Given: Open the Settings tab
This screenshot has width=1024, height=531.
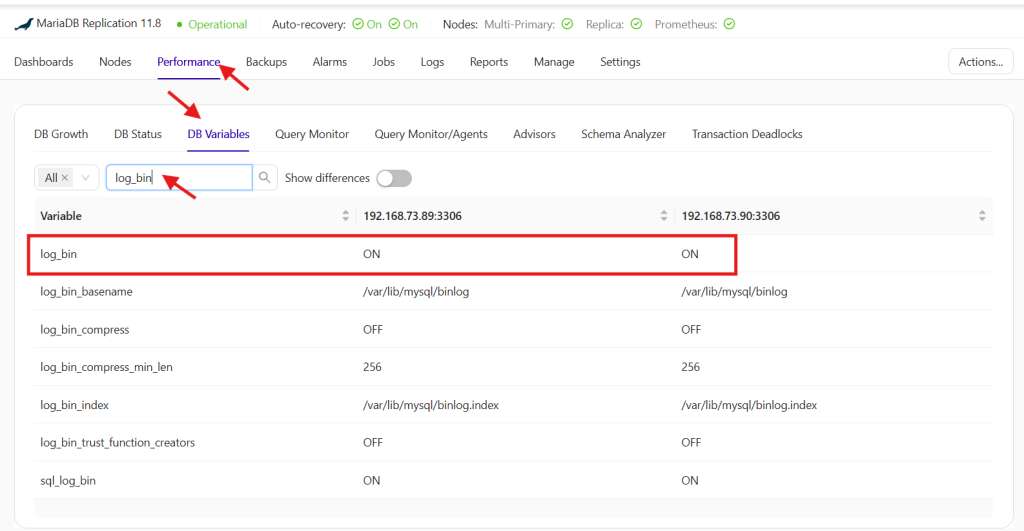Looking at the screenshot, I should 620,62.
